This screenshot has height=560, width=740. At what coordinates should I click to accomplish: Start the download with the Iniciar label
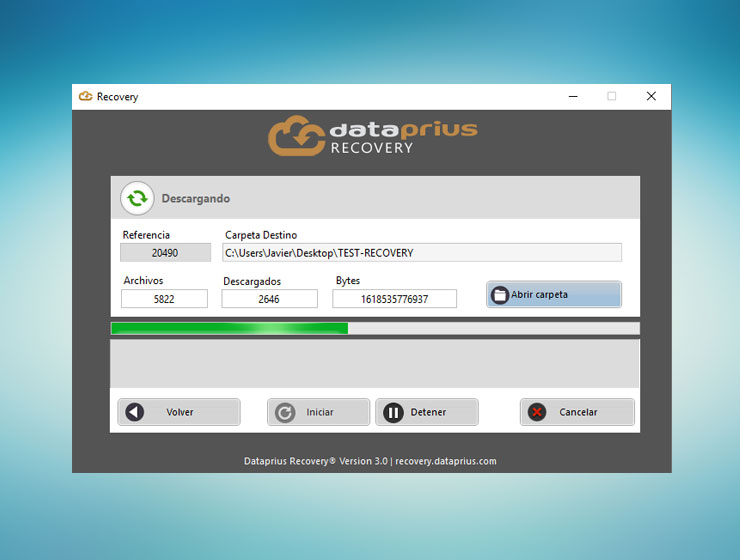click(320, 412)
